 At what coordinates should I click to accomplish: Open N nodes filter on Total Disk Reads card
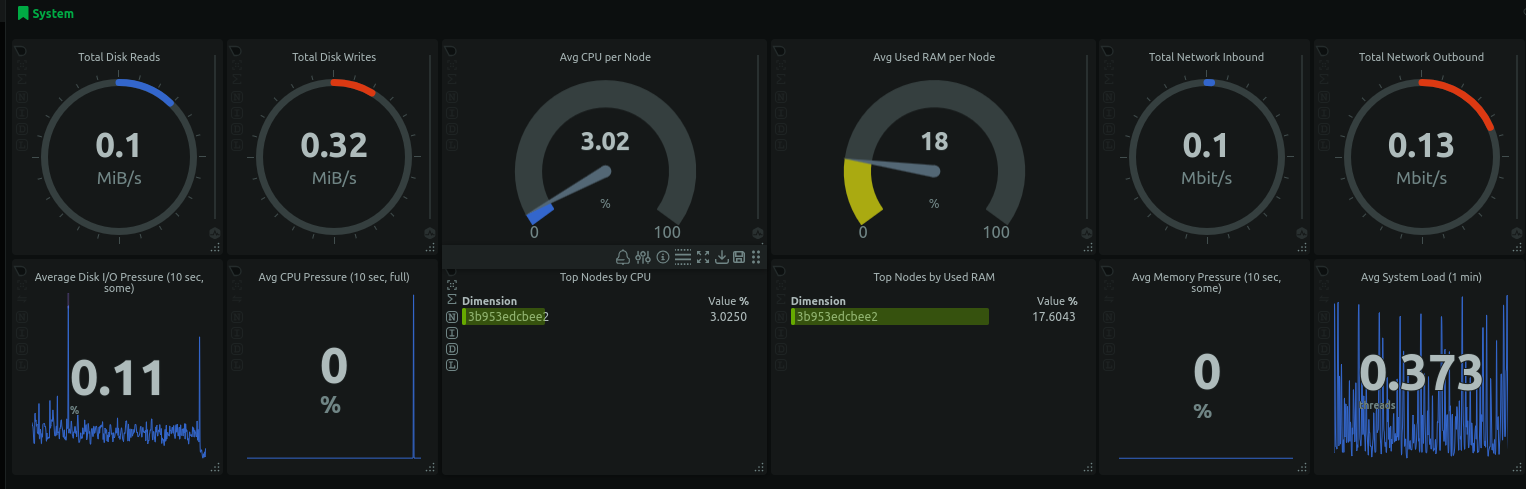click(21, 97)
